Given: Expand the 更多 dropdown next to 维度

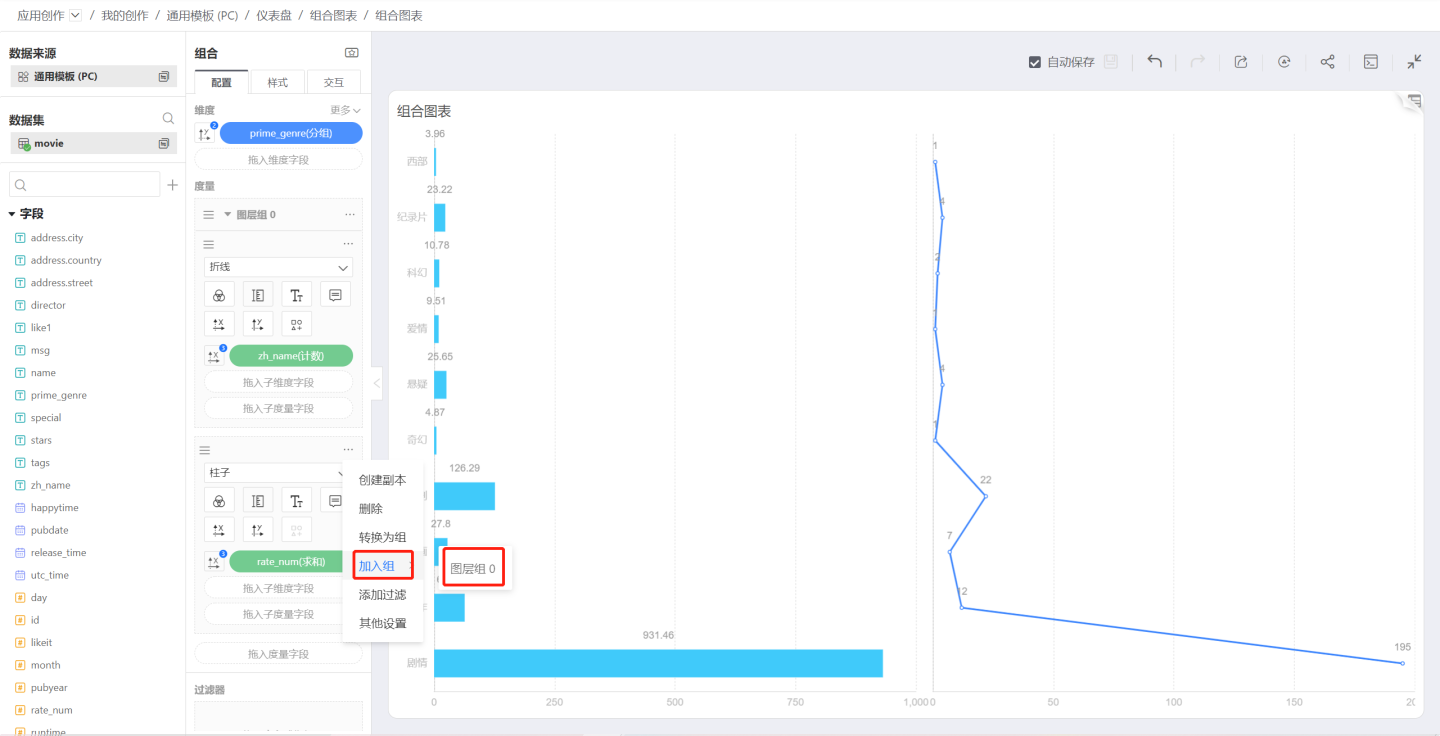Looking at the screenshot, I should tap(345, 110).
